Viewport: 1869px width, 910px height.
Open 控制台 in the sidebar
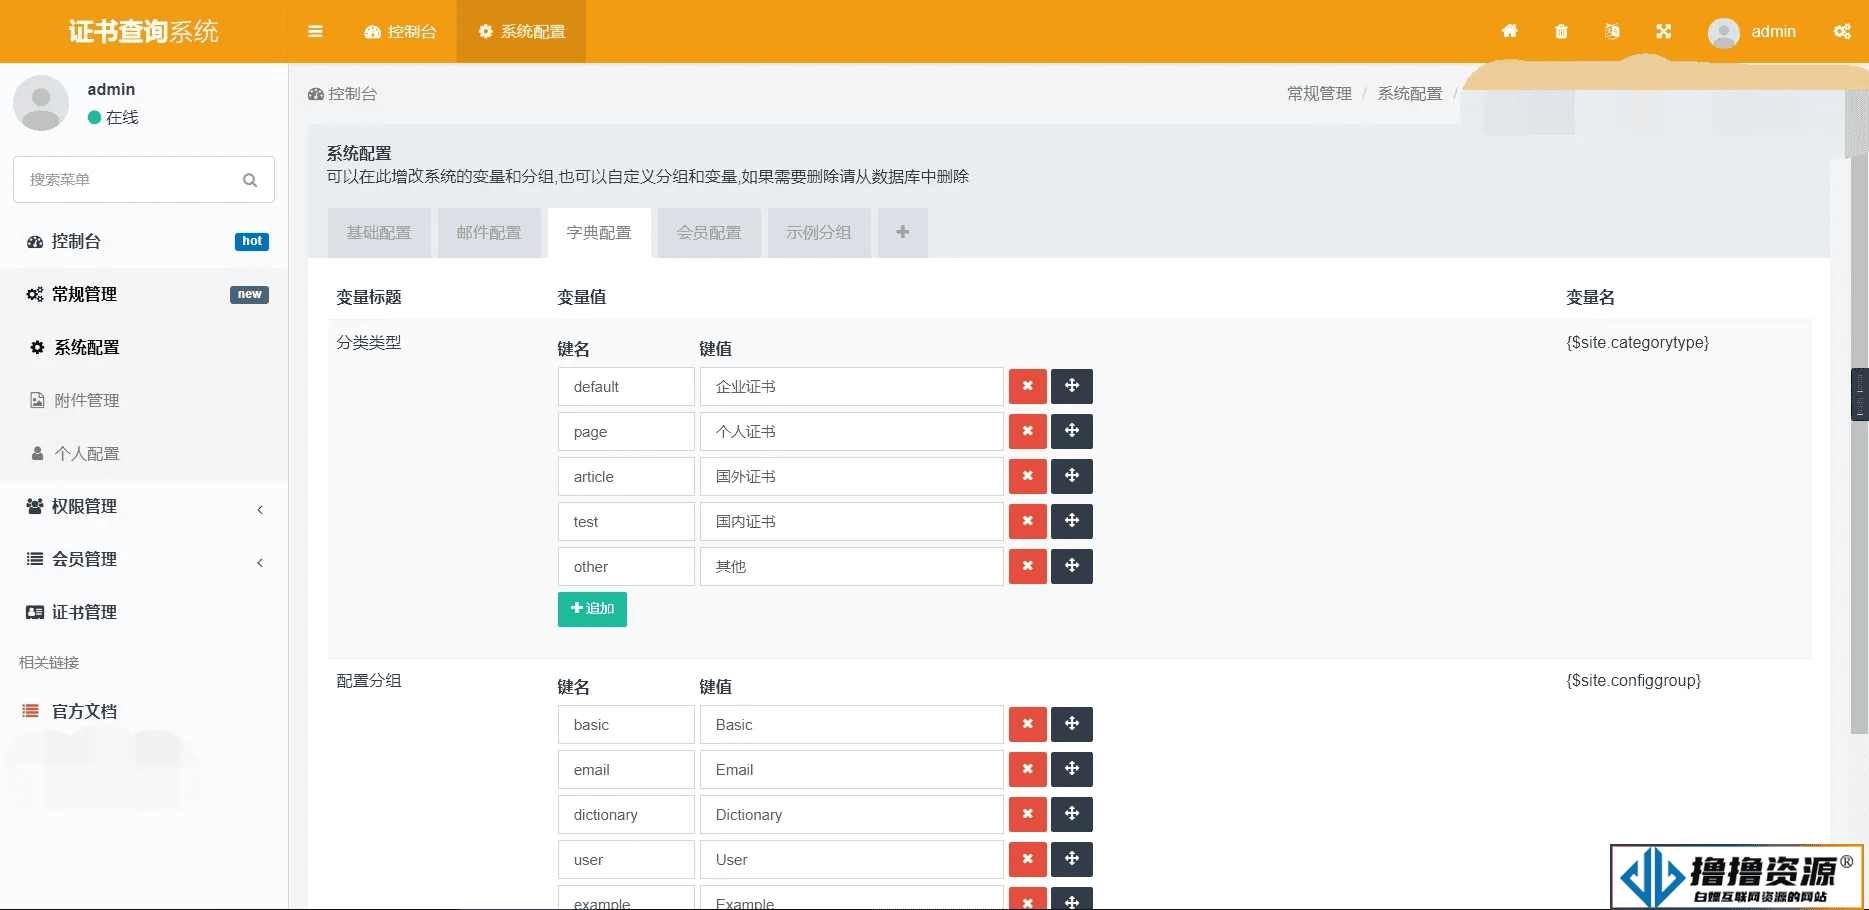[144, 242]
